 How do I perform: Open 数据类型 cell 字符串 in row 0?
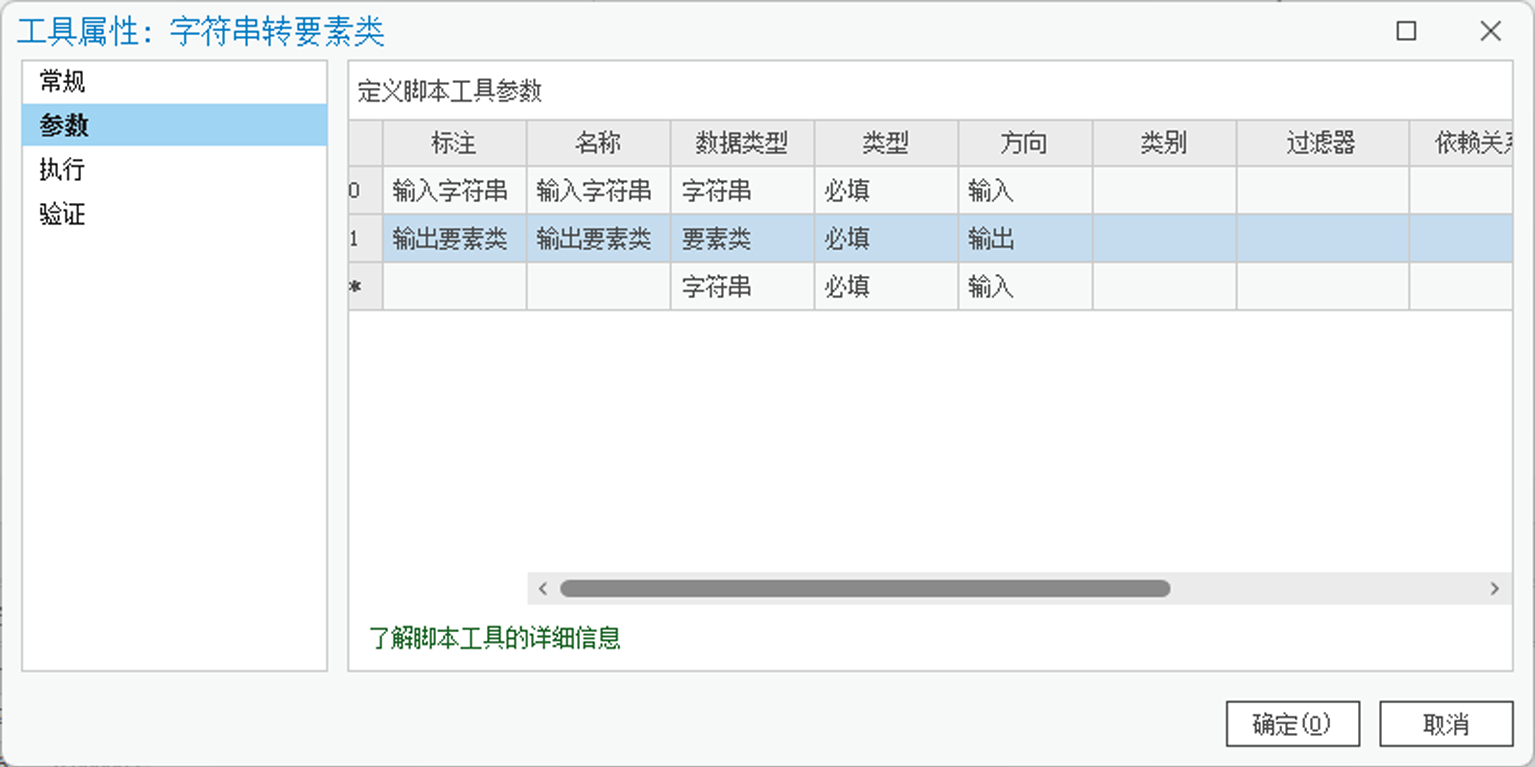coord(742,190)
